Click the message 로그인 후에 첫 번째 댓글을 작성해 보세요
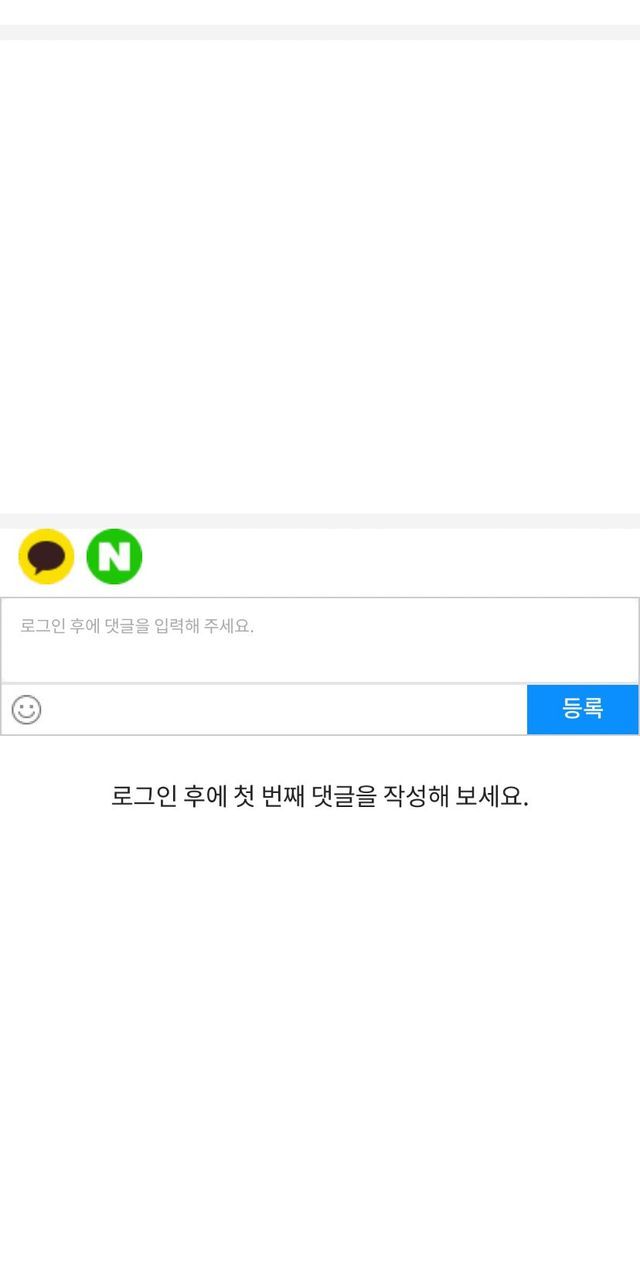The height and width of the screenshot is (1280, 640). pos(320,797)
